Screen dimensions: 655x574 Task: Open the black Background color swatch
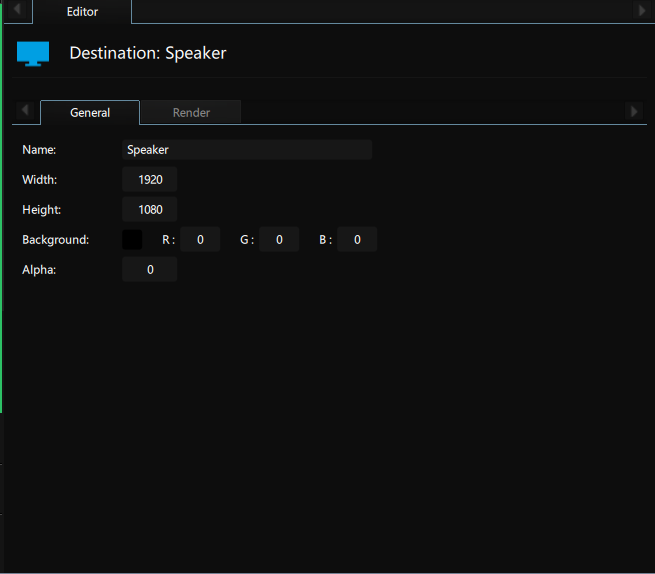132,239
